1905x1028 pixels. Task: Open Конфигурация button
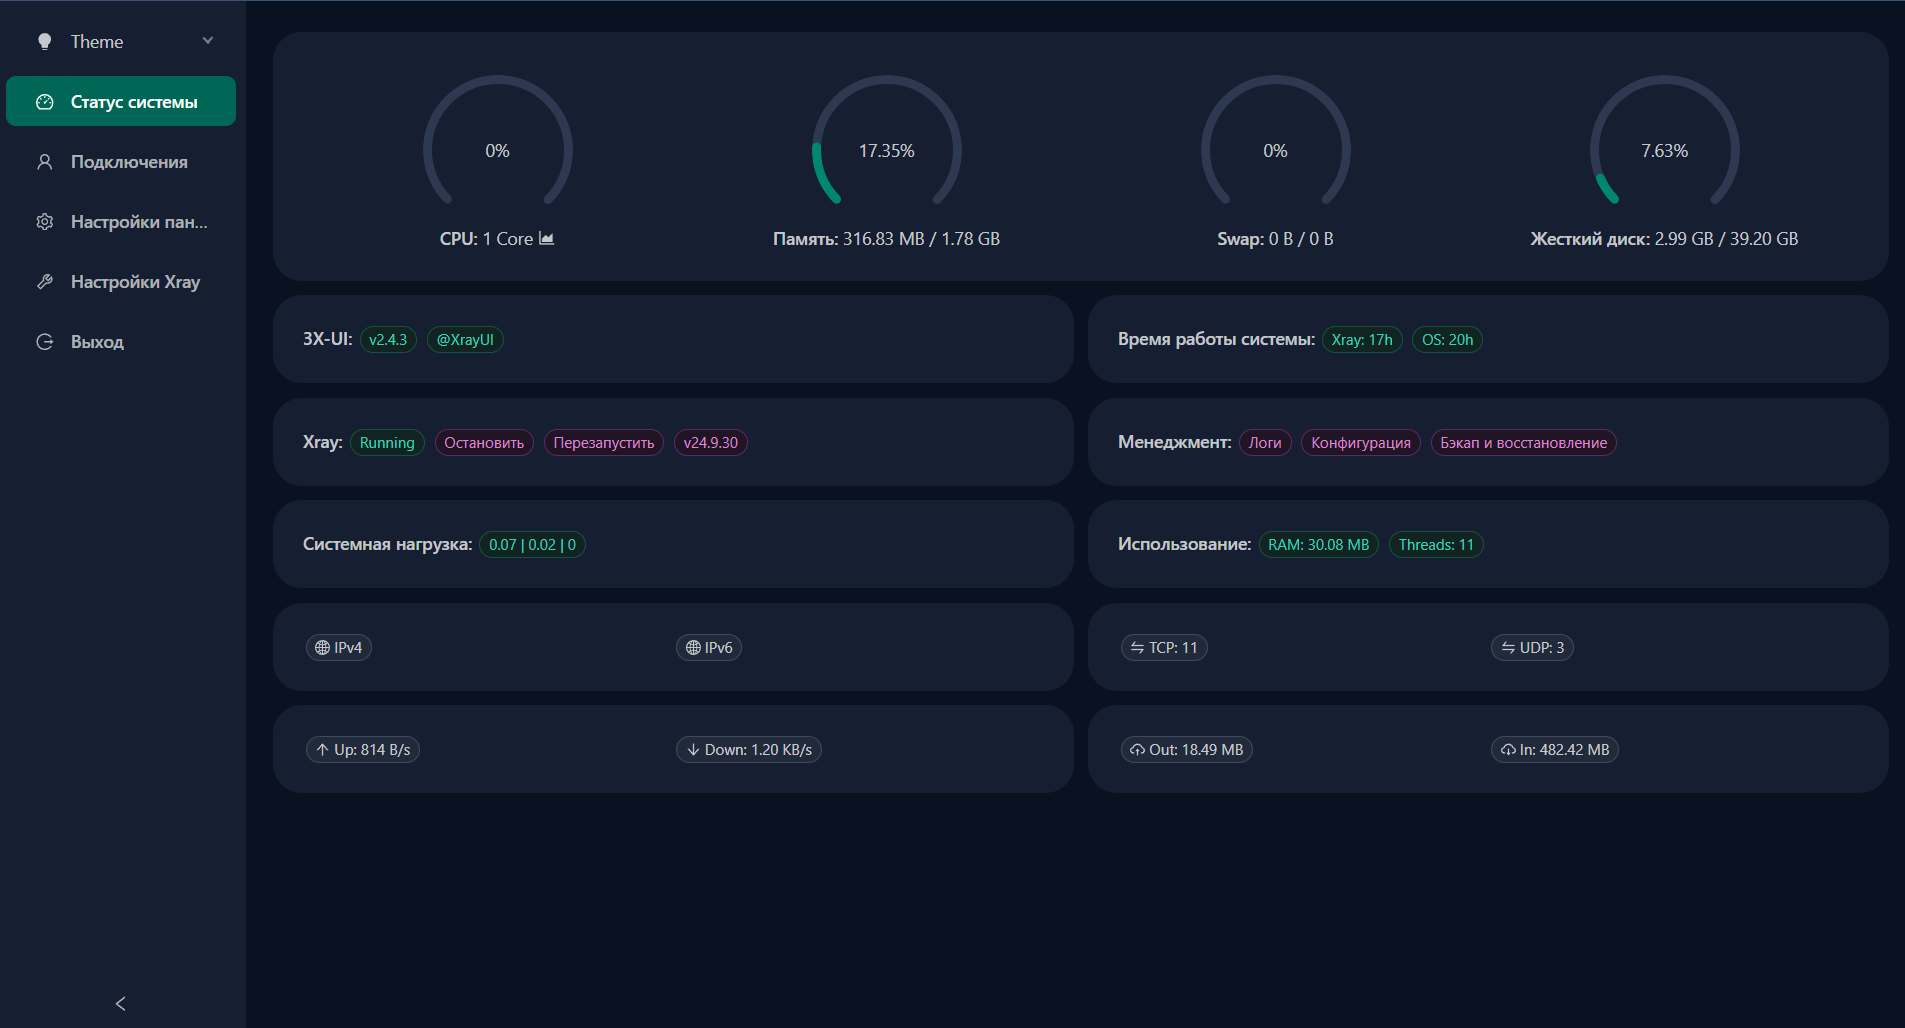(1361, 442)
